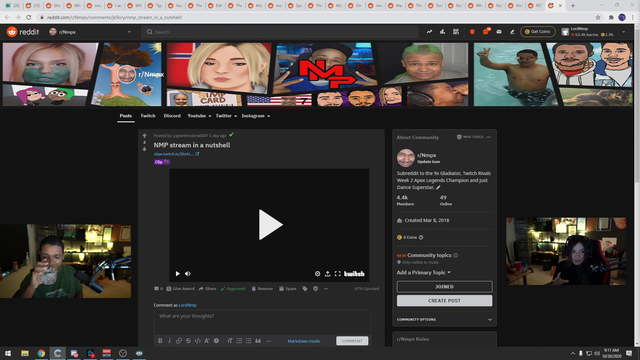Click the bulleted list icon in comment editor
The height and width of the screenshot is (360, 640).
point(239,341)
